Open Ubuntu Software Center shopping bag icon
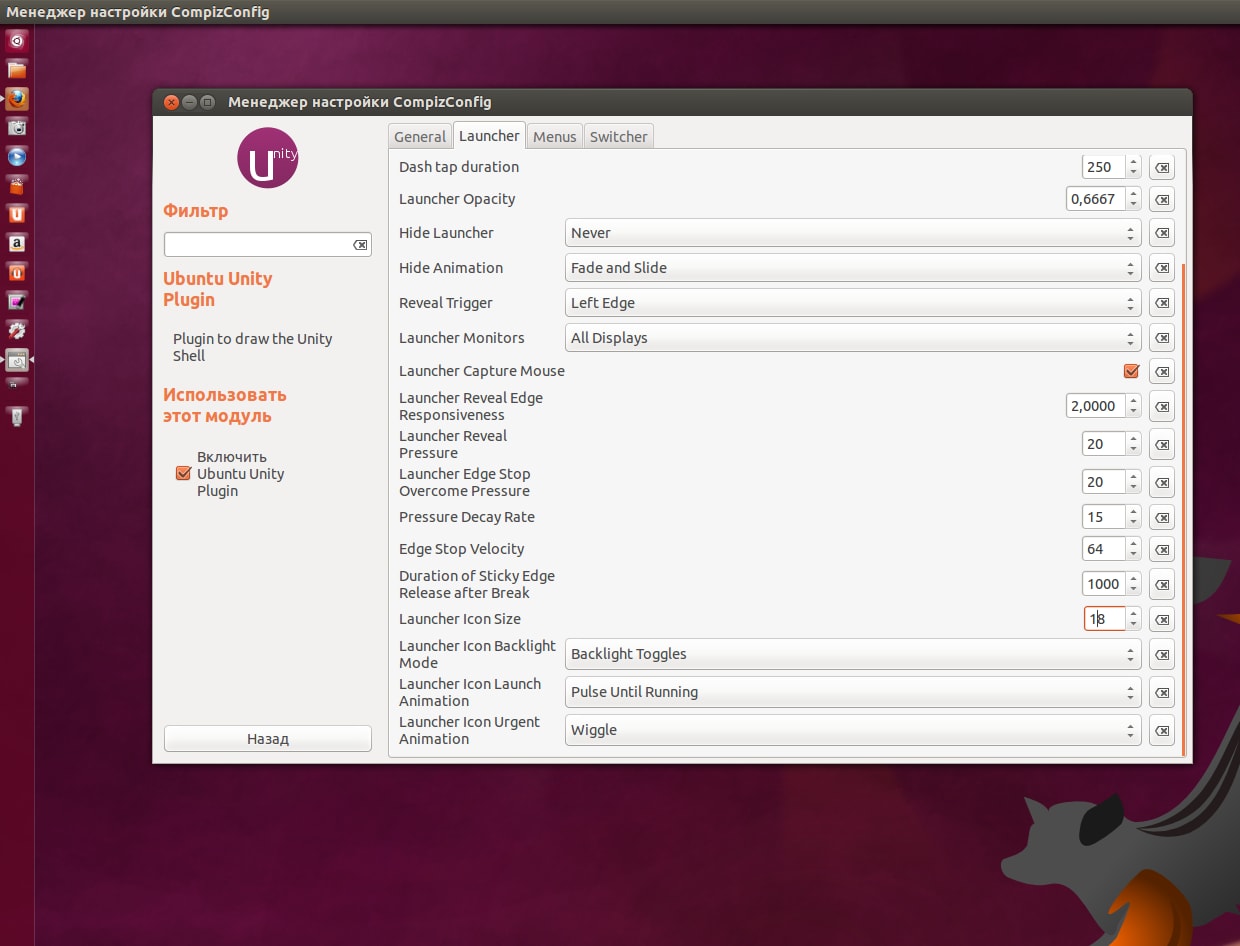The height and width of the screenshot is (946, 1240). coord(17,185)
